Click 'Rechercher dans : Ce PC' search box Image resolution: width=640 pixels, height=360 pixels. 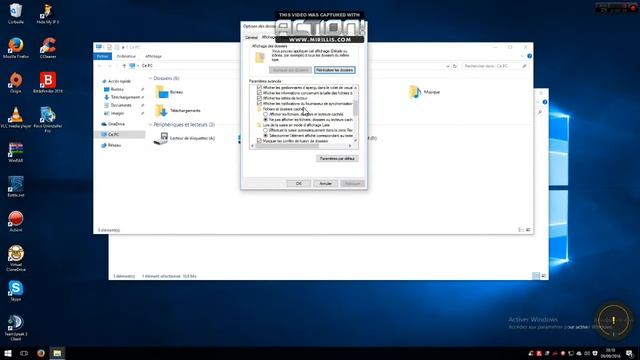(x=495, y=66)
